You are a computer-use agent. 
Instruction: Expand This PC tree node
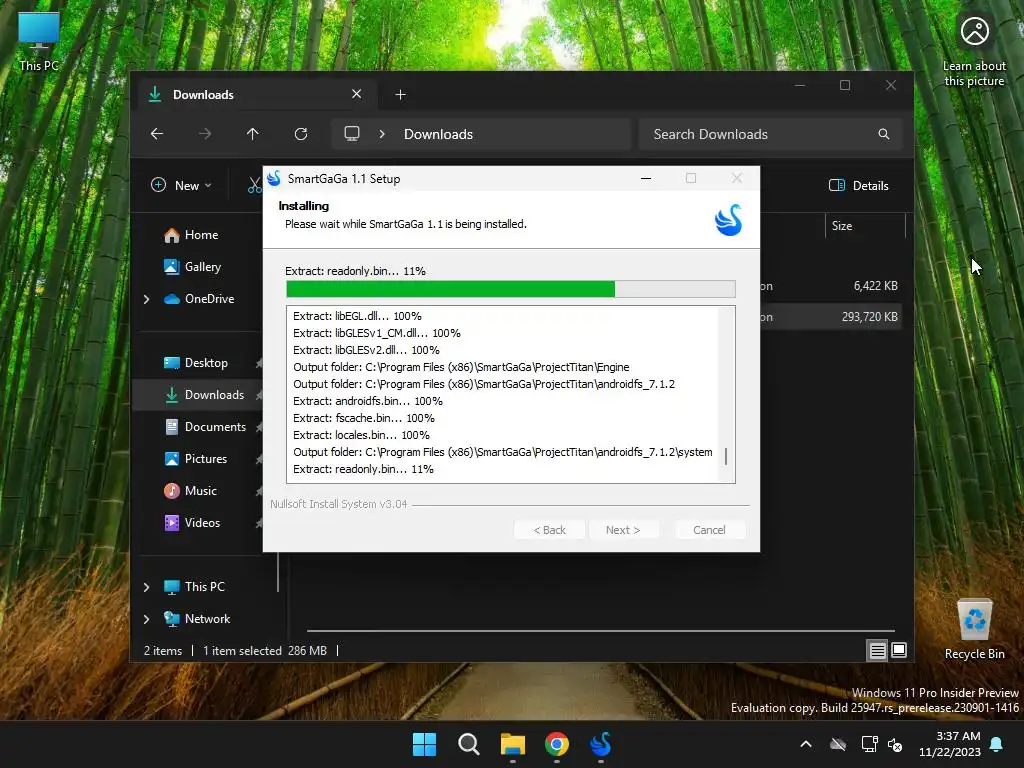(x=146, y=587)
